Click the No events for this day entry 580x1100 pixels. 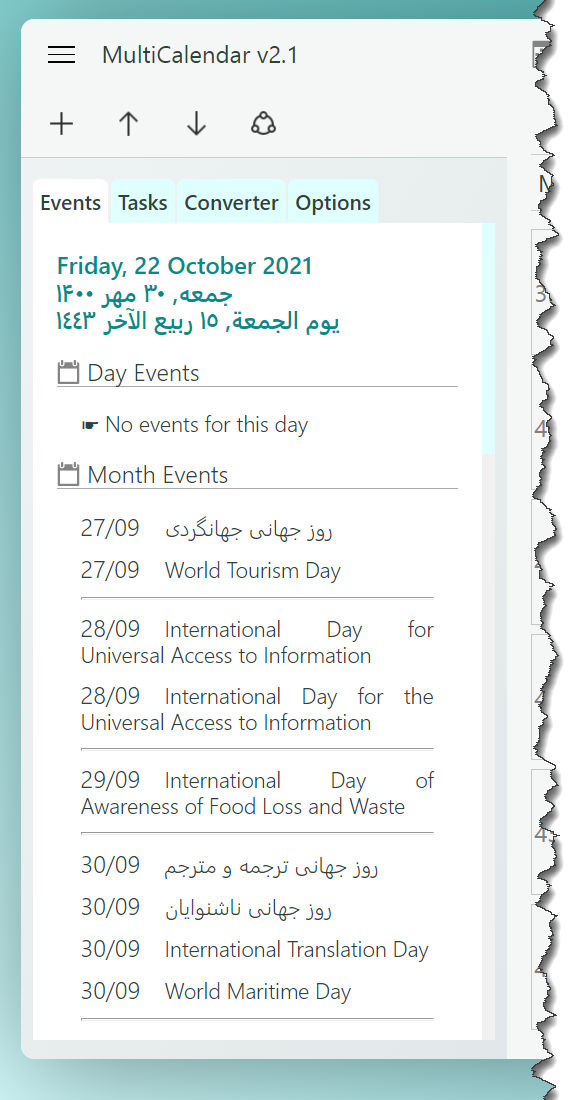[x=195, y=424]
